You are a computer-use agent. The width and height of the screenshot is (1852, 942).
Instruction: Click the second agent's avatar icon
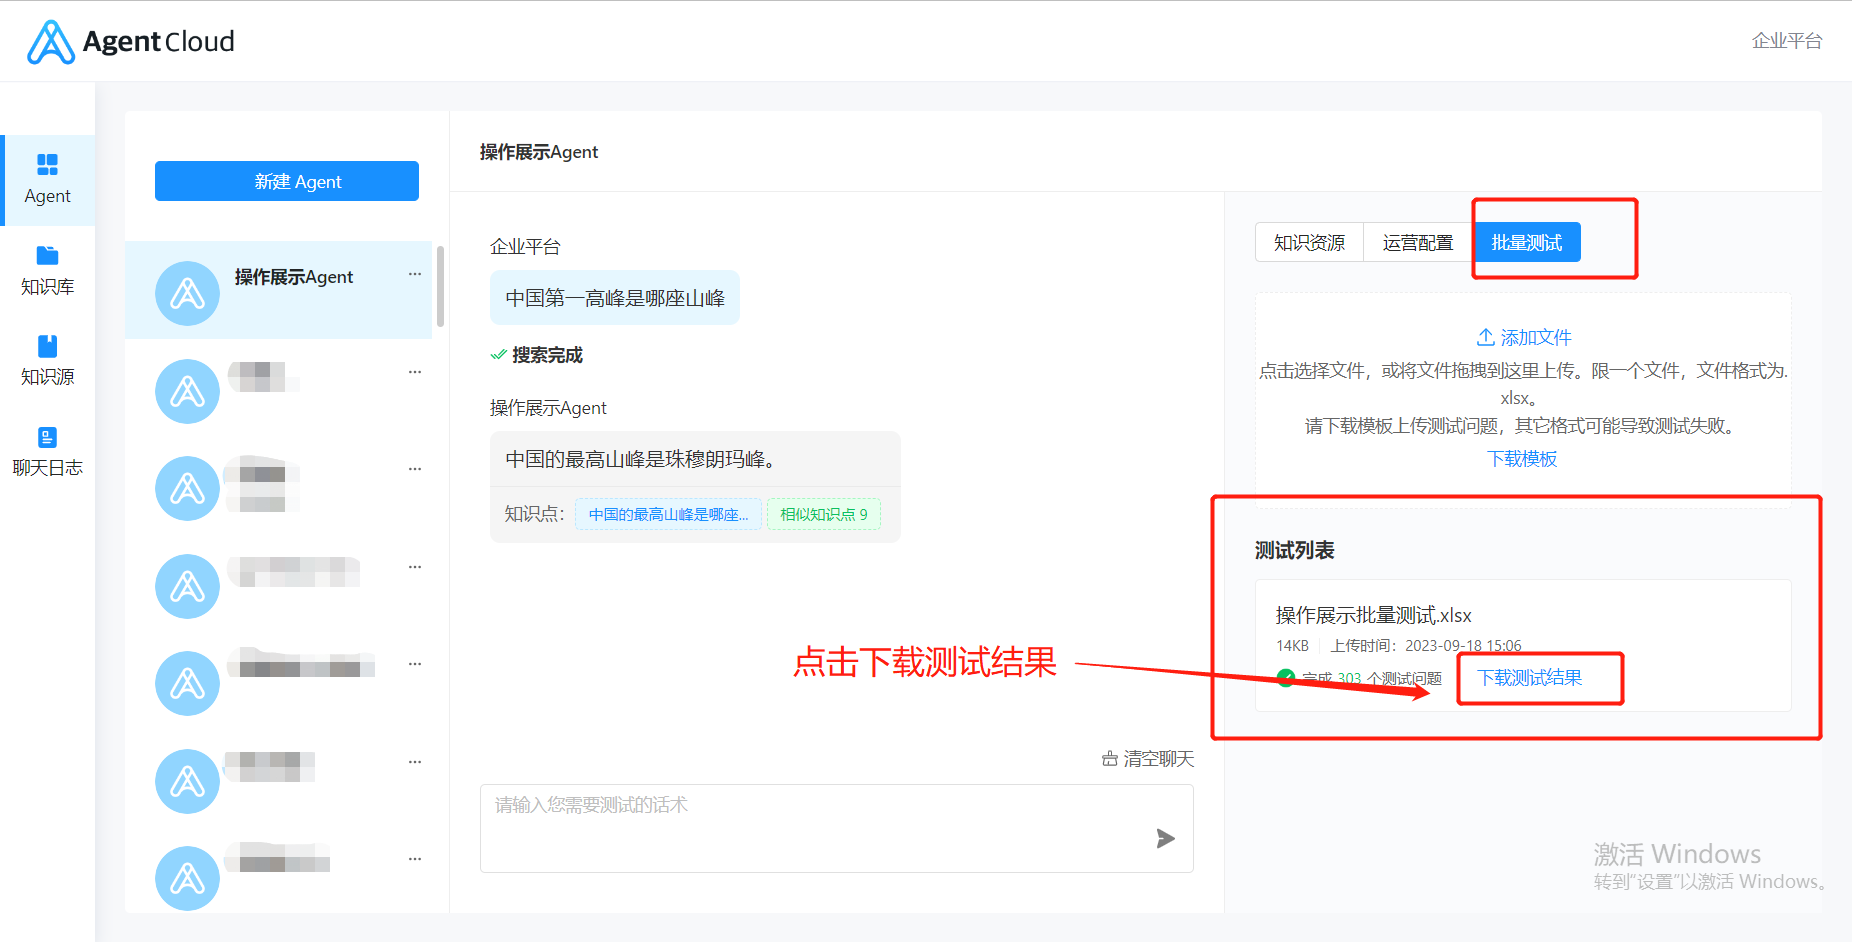187,391
